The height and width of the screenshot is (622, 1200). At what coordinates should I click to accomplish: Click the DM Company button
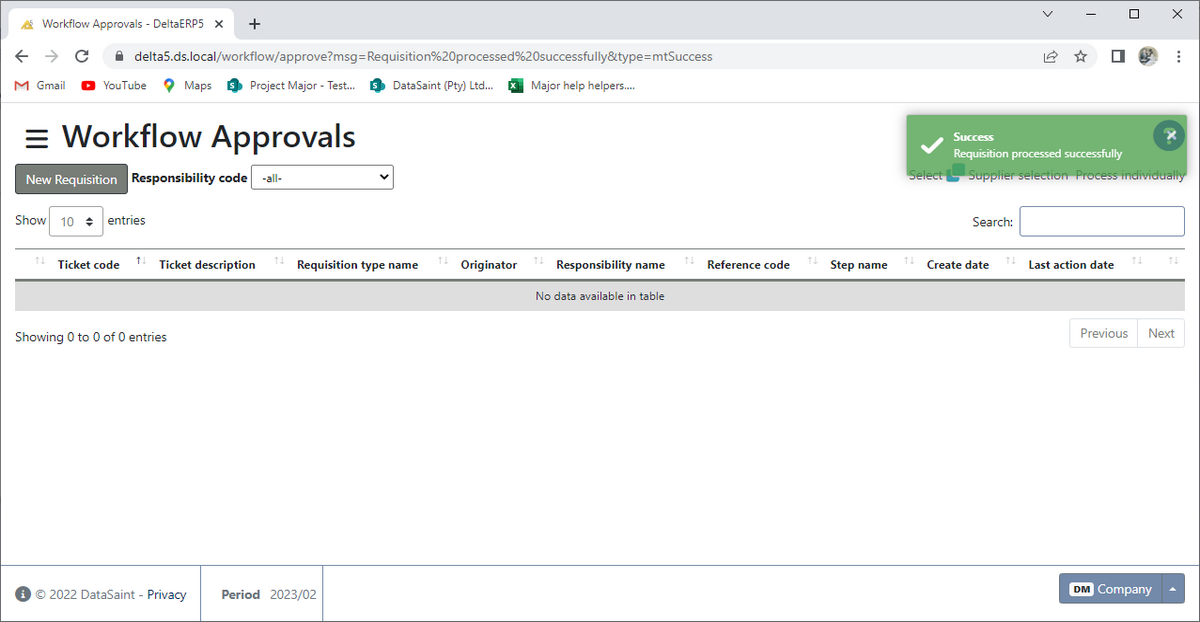[1110, 589]
